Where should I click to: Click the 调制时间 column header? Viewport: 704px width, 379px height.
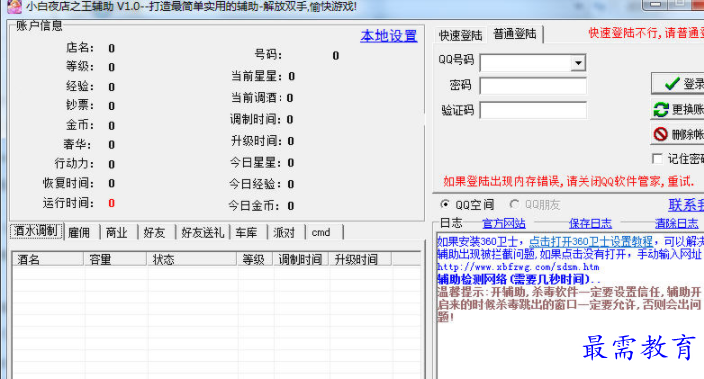[301, 259]
